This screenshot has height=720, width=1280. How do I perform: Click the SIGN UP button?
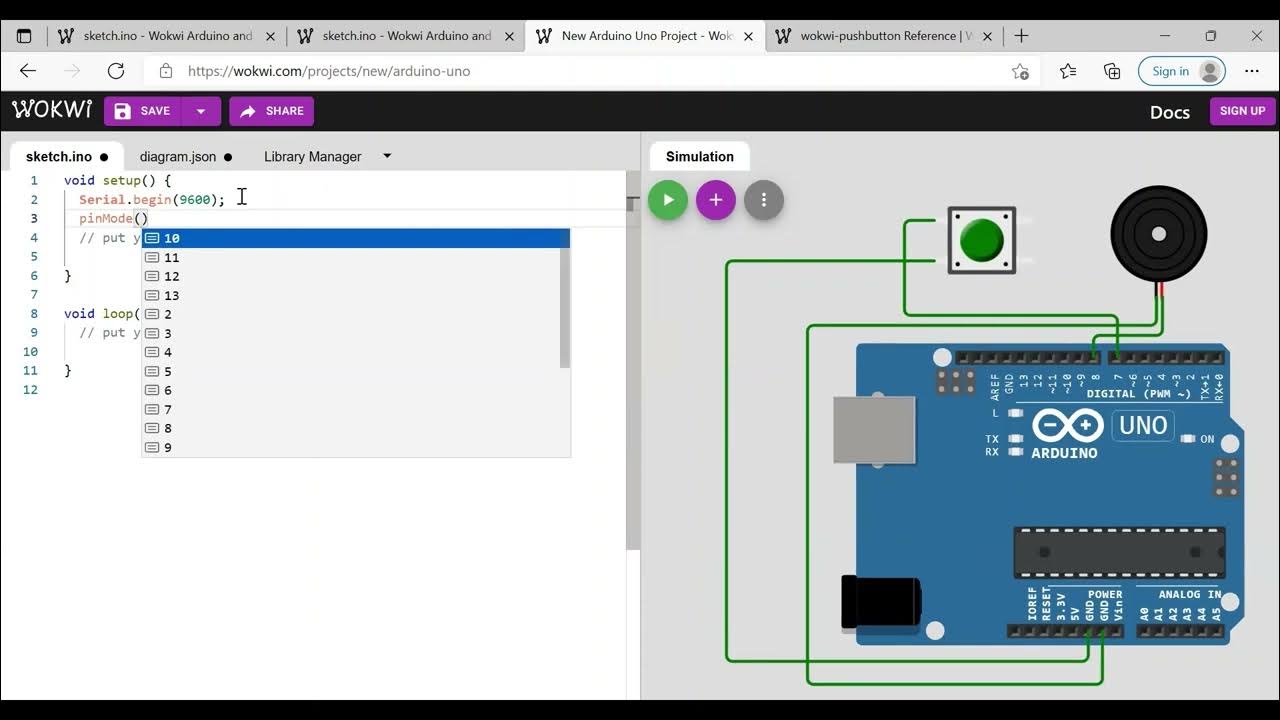(1242, 111)
